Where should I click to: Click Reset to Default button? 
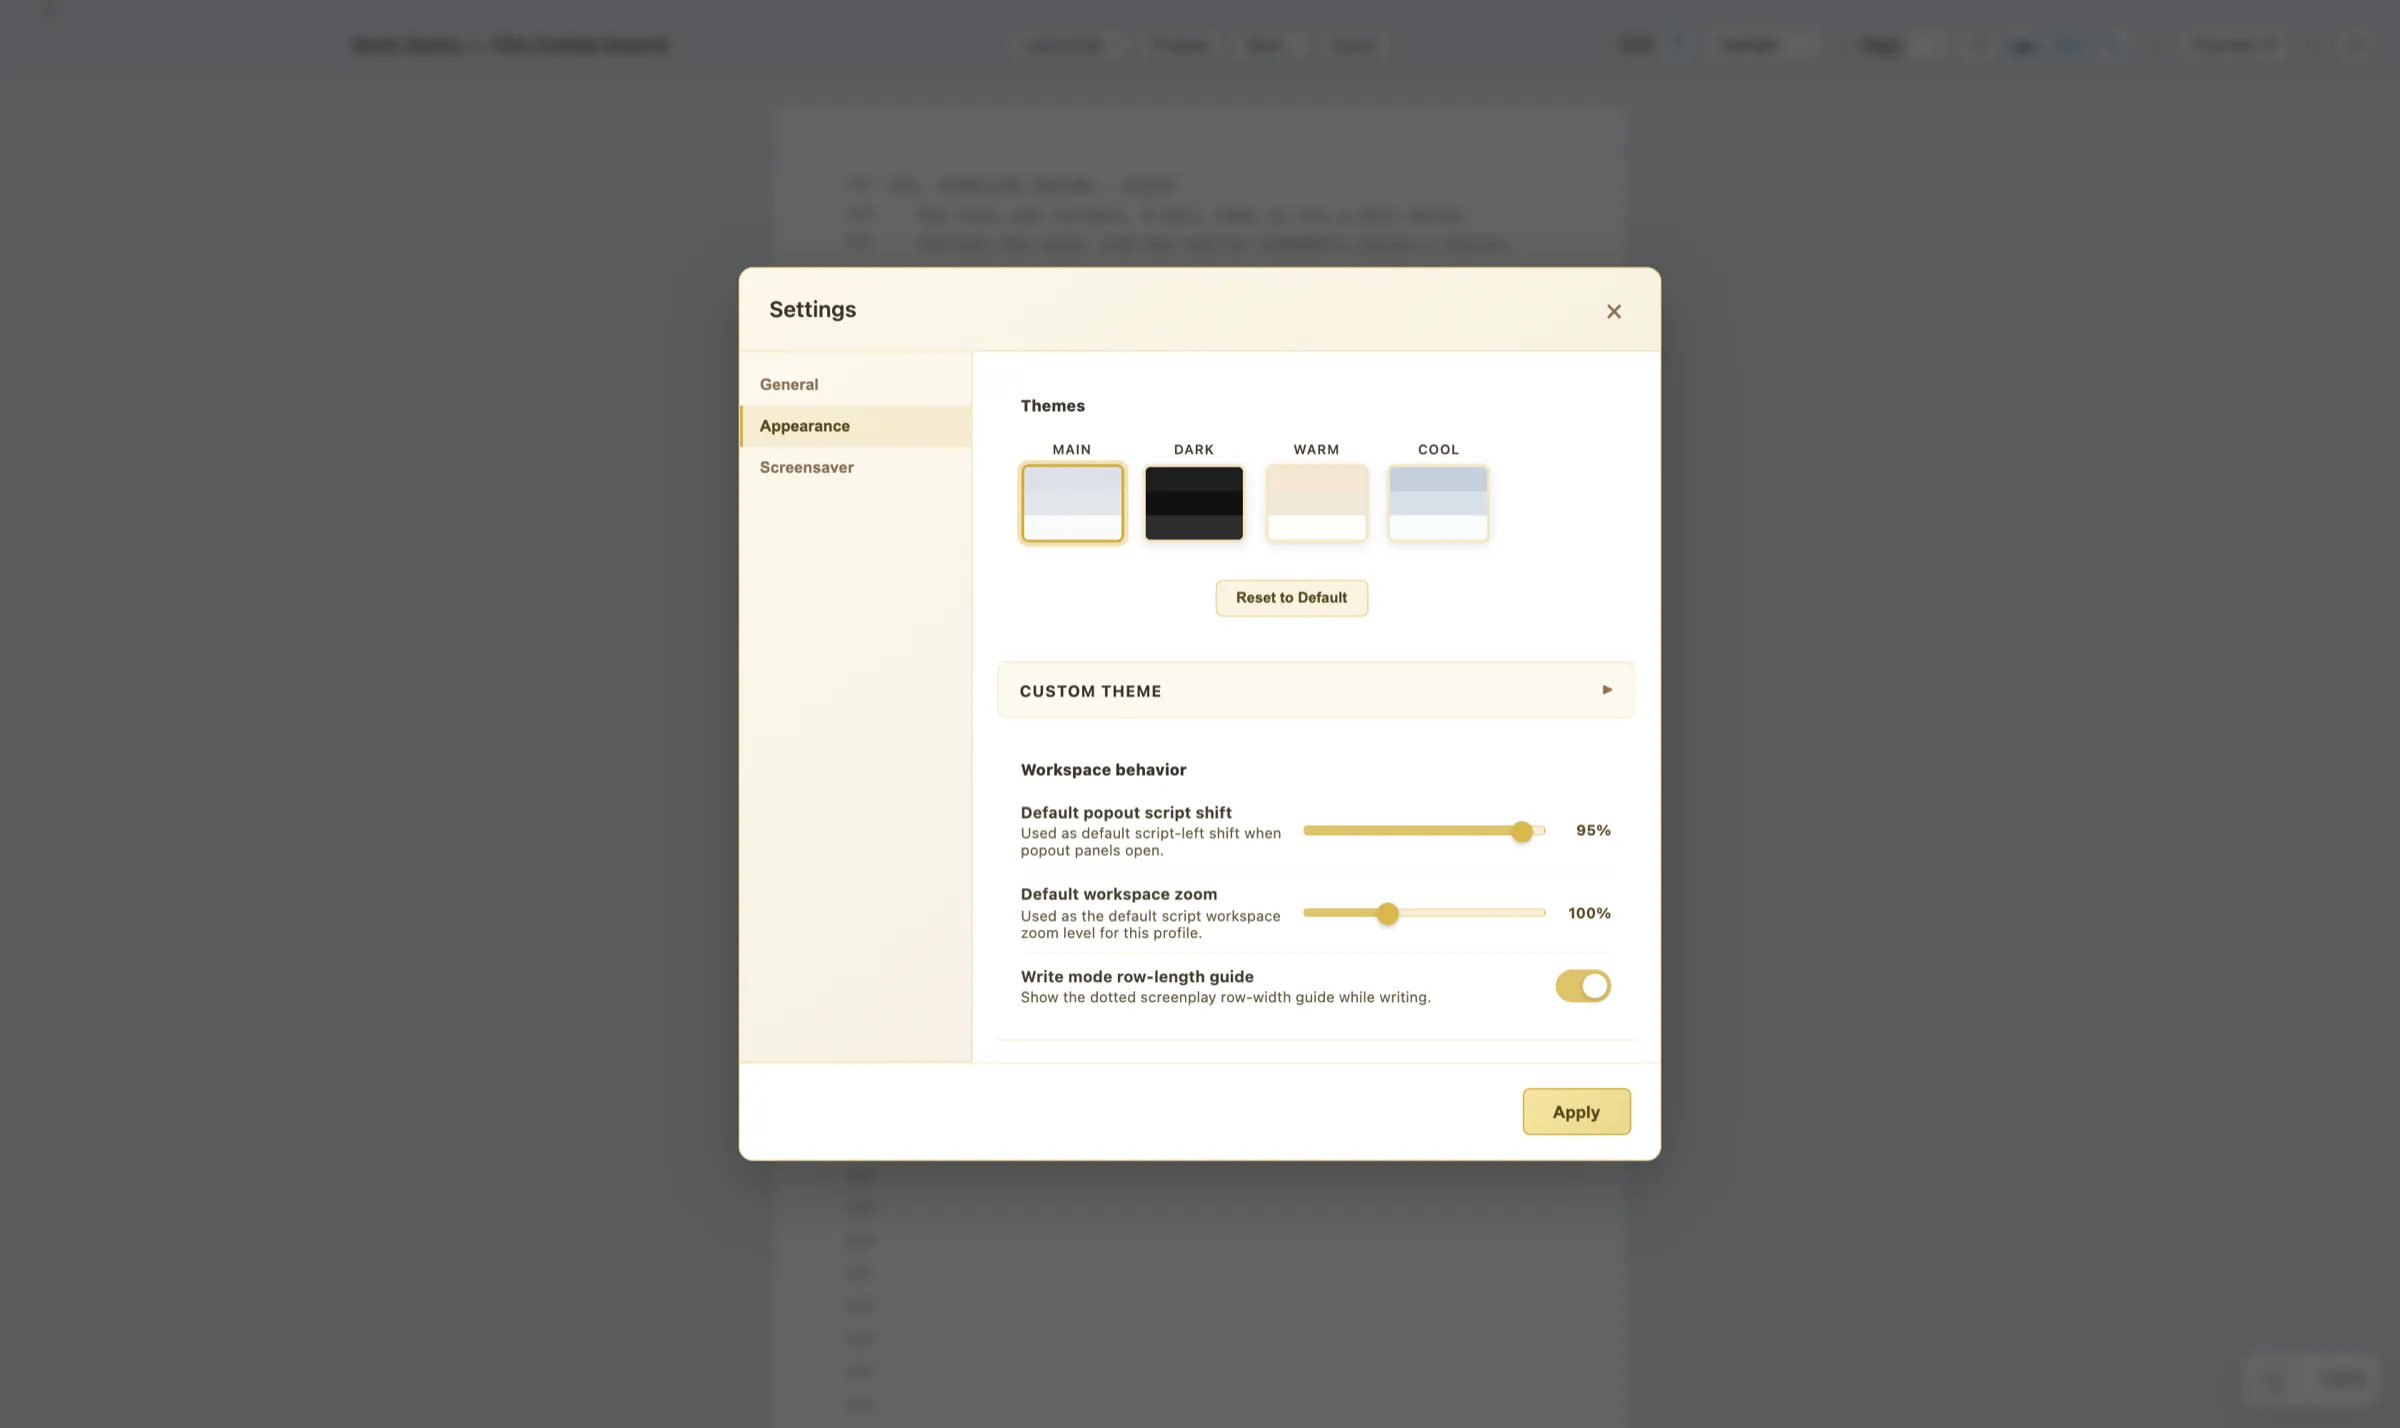pyautogui.click(x=1291, y=598)
